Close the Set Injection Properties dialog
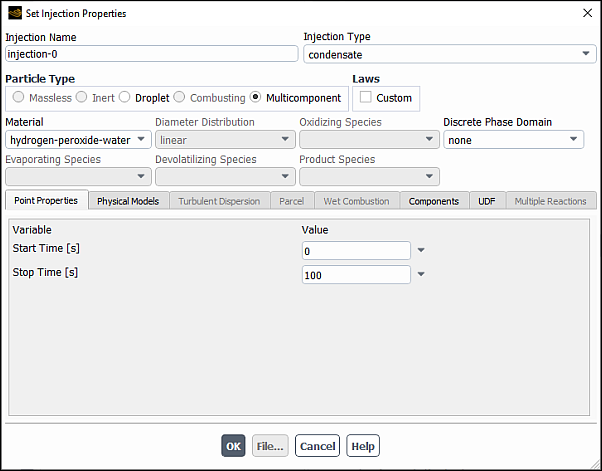 587,13
